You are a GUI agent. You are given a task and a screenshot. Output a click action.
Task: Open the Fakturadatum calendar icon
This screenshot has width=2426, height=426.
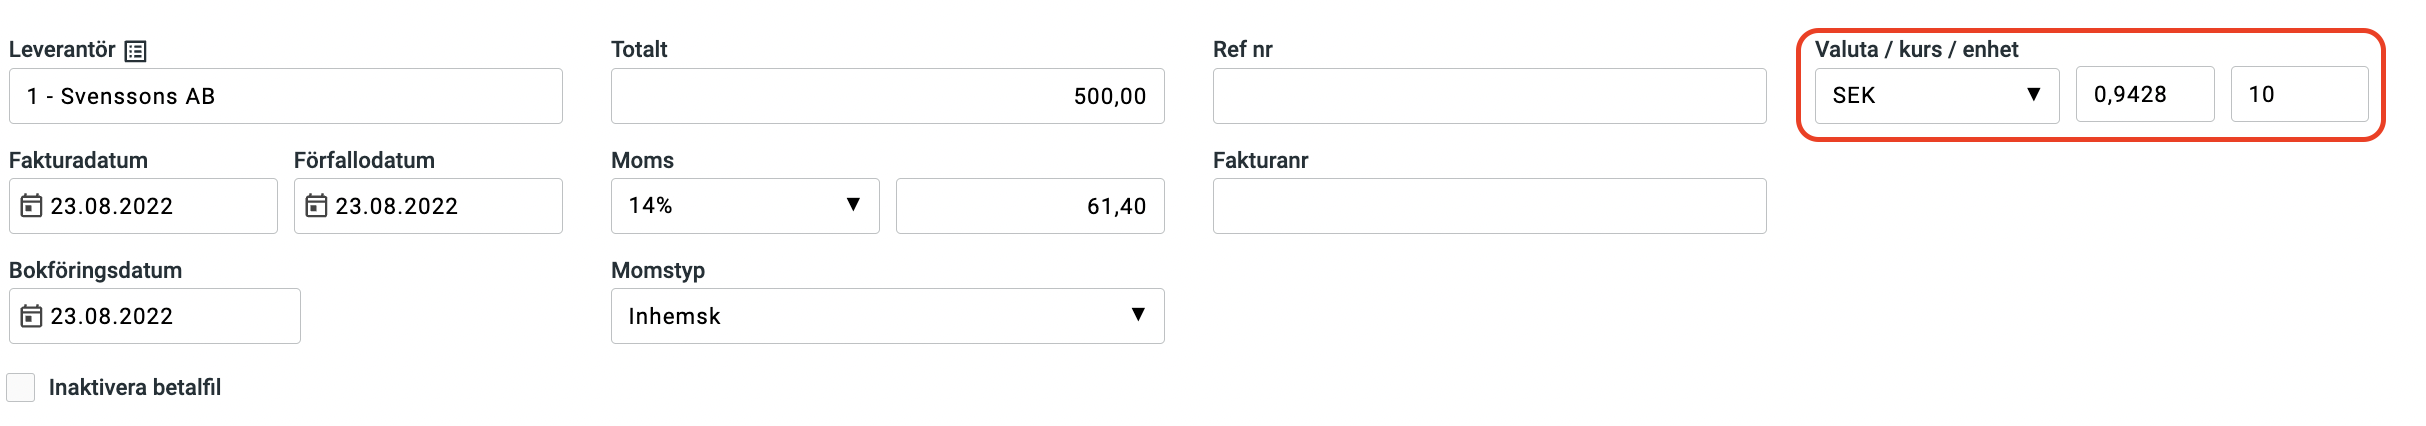coord(32,205)
